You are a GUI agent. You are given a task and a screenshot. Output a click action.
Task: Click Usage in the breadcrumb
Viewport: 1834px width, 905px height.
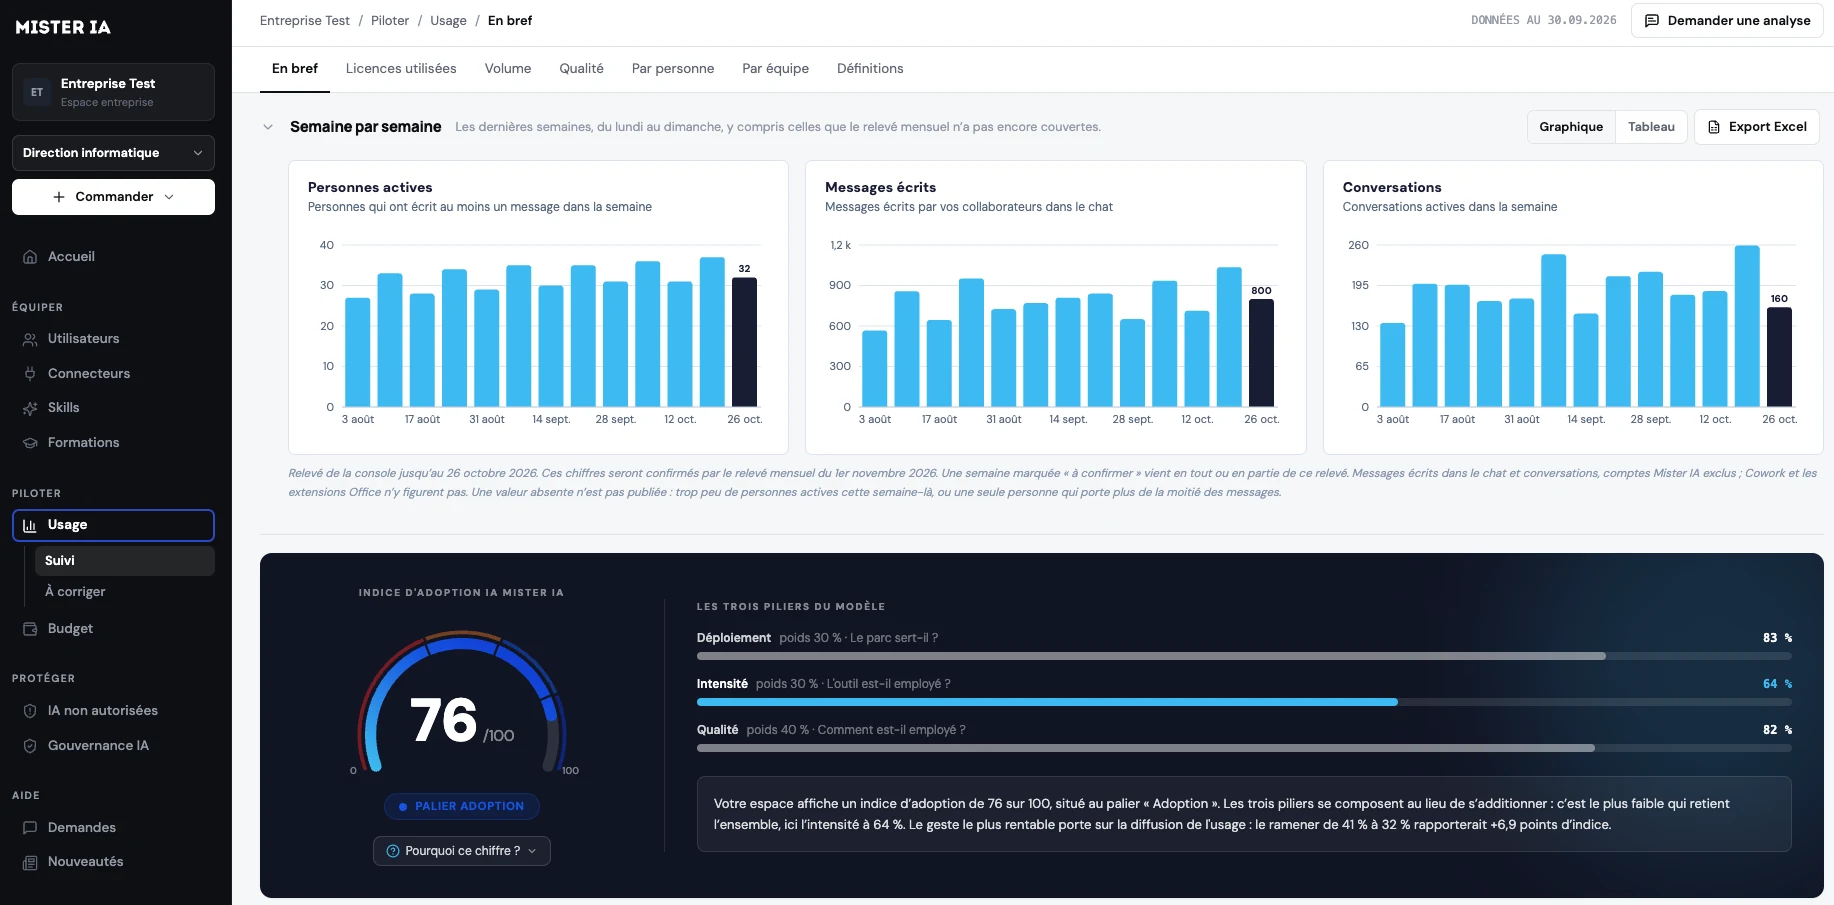(x=448, y=21)
